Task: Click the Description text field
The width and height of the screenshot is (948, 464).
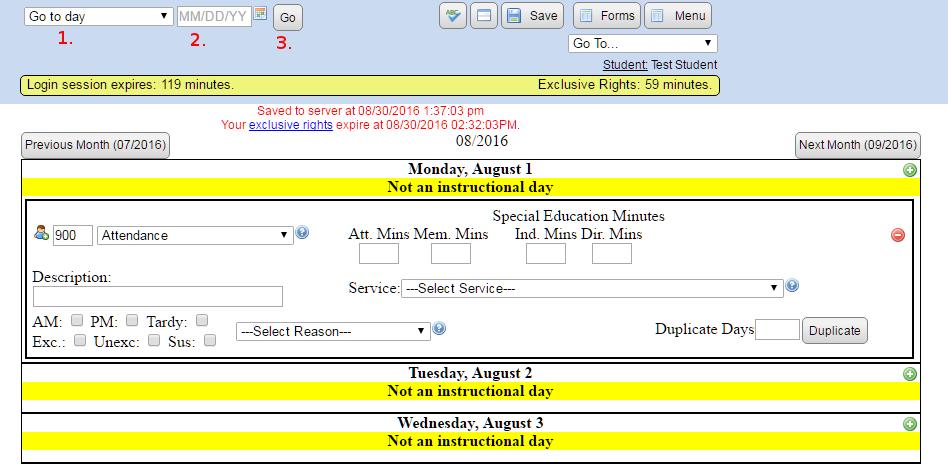Action: pos(158,296)
